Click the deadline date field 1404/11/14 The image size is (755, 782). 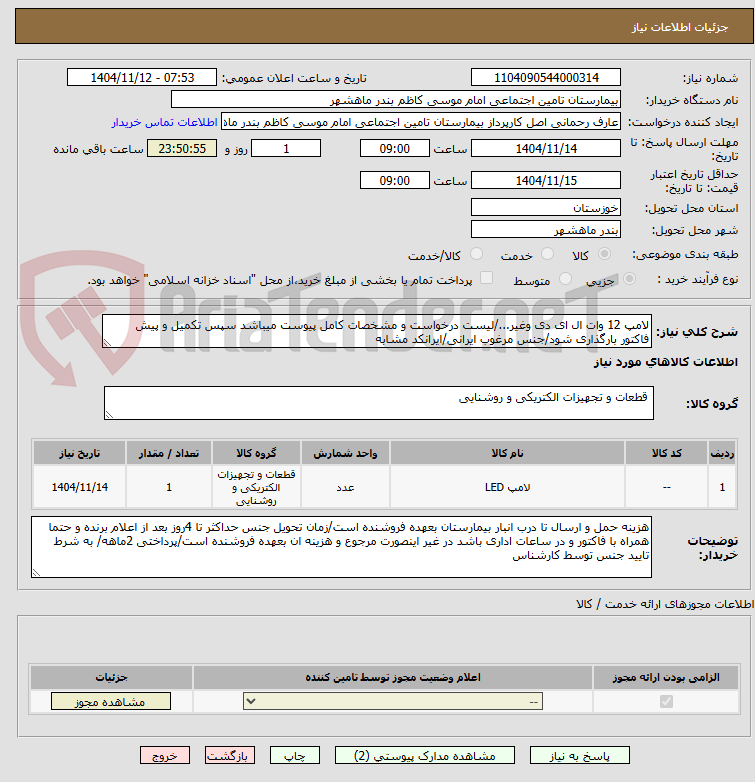[546, 149]
